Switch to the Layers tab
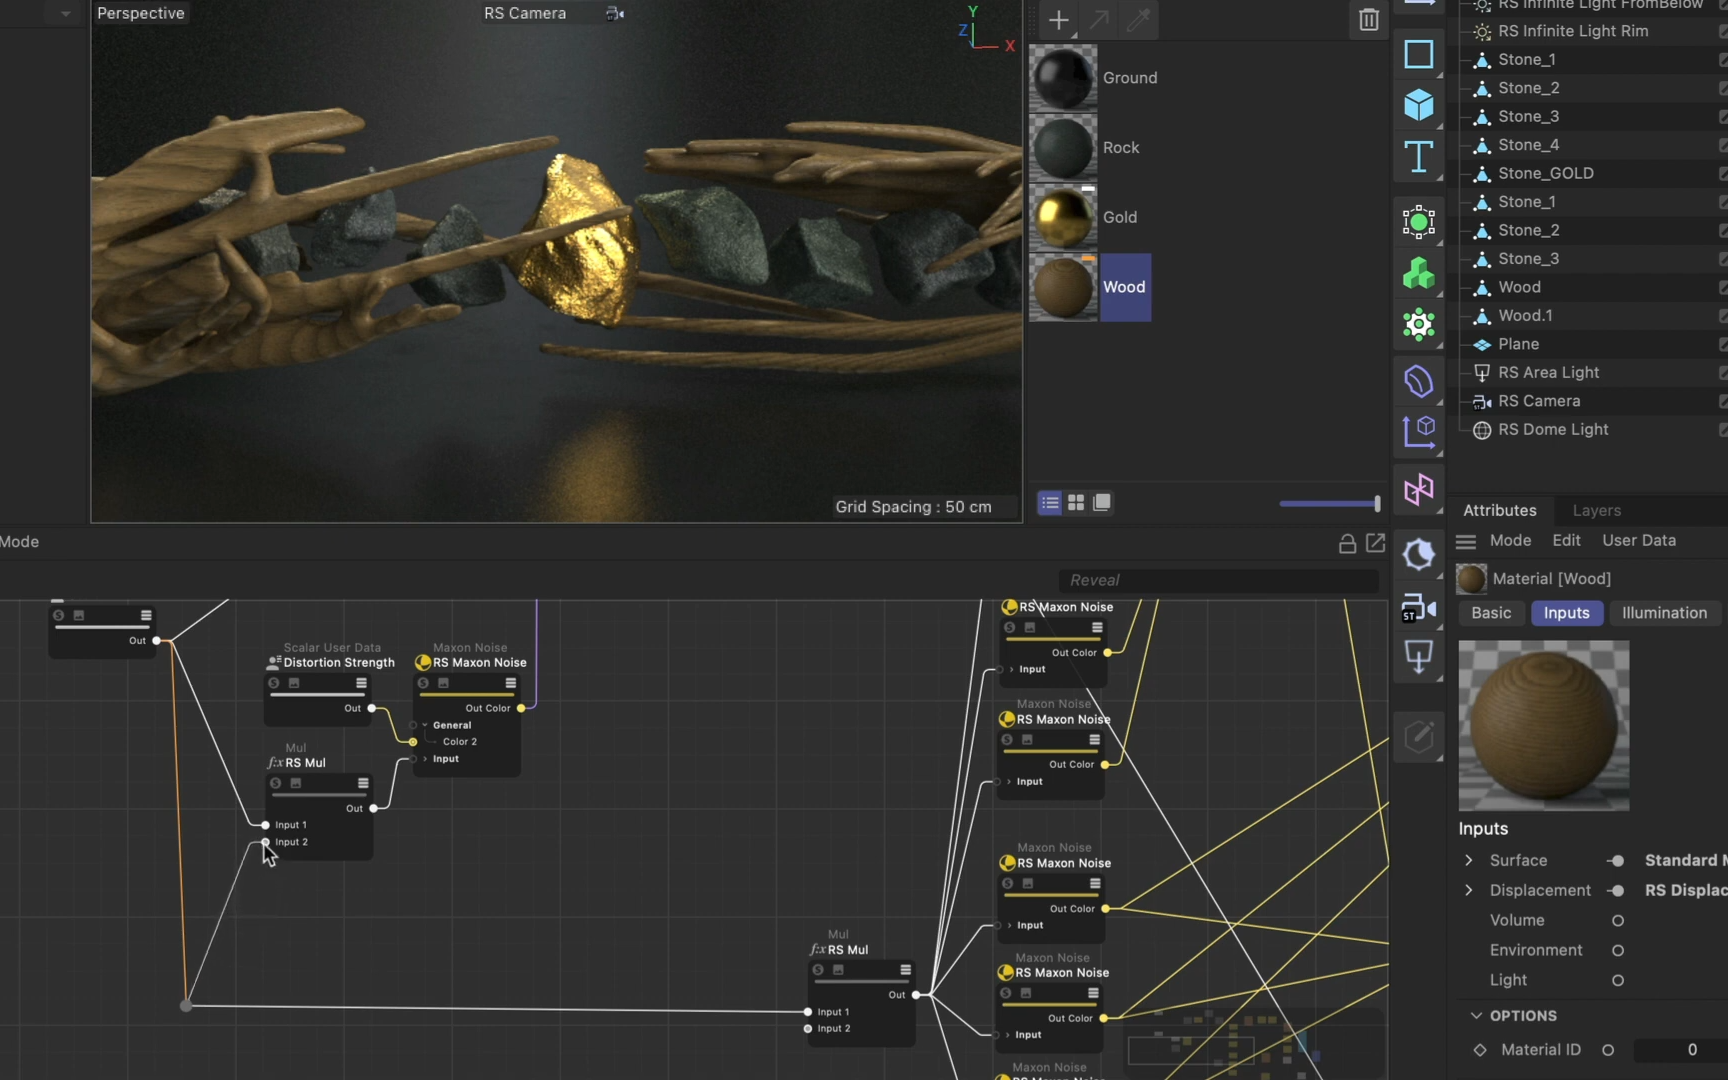1728x1080 pixels. click(x=1595, y=510)
